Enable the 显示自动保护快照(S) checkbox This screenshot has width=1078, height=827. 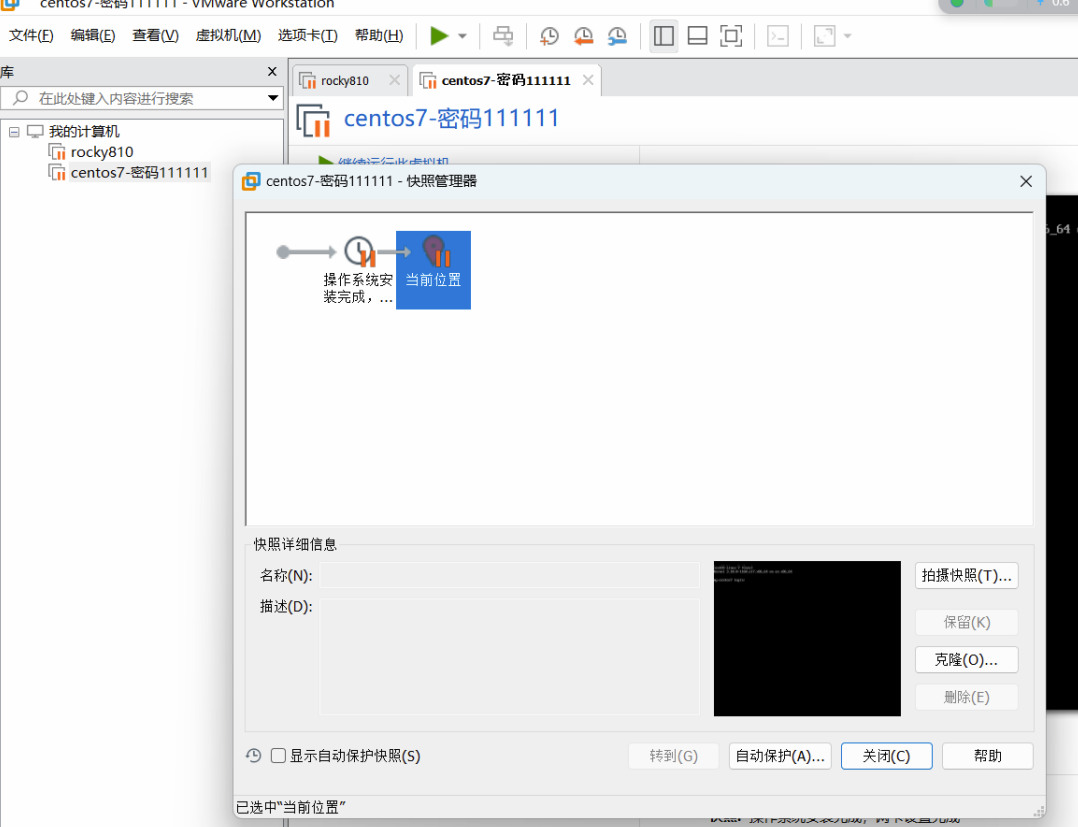pyautogui.click(x=278, y=756)
